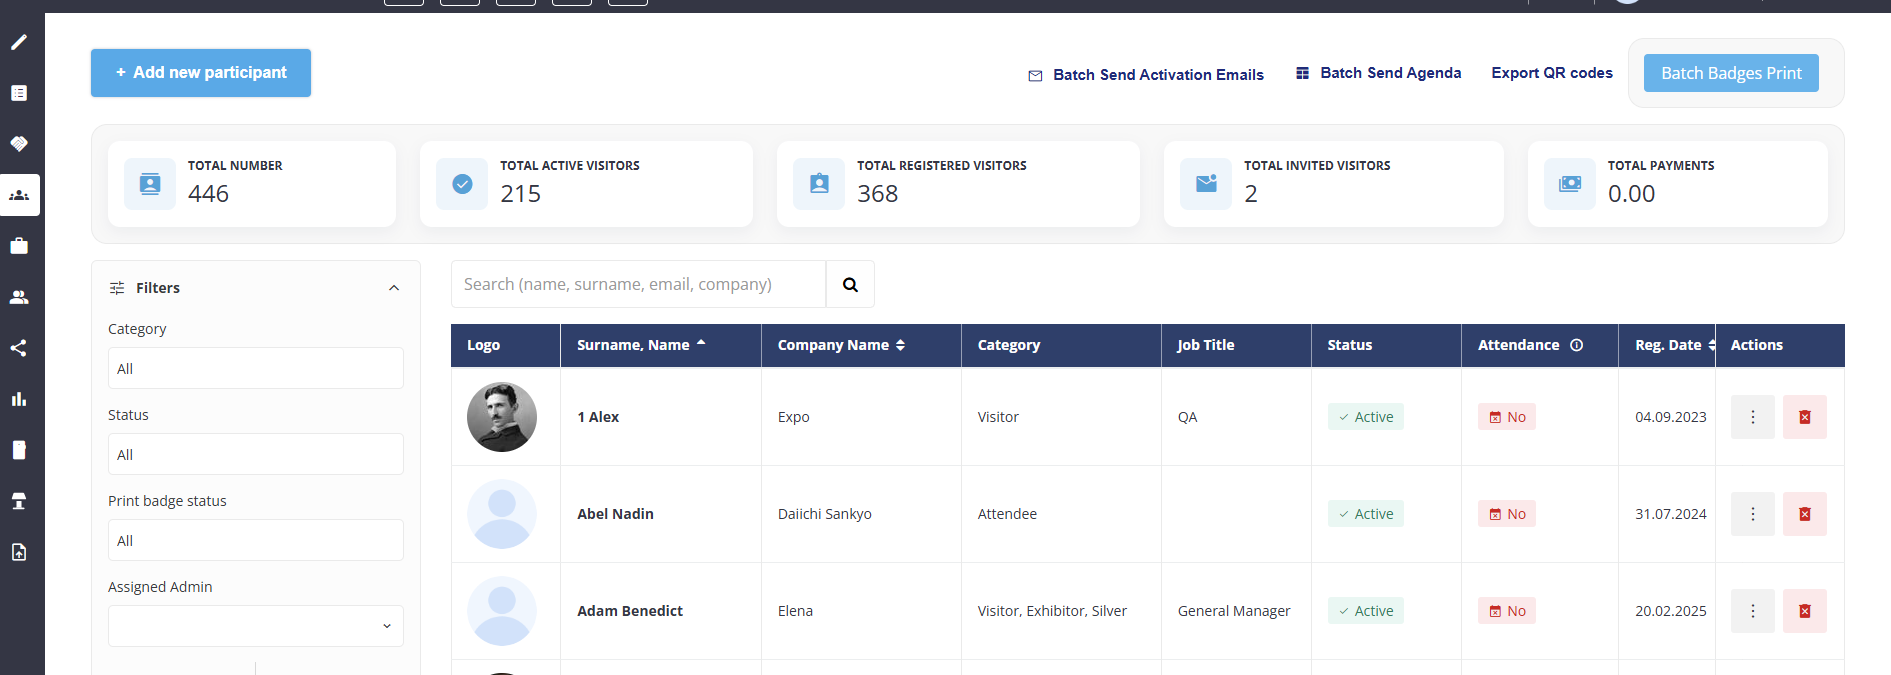This screenshot has width=1891, height=675.
Task: Click 1 Alex portrait photo thumbnail
Action: (x=502, y=417)
